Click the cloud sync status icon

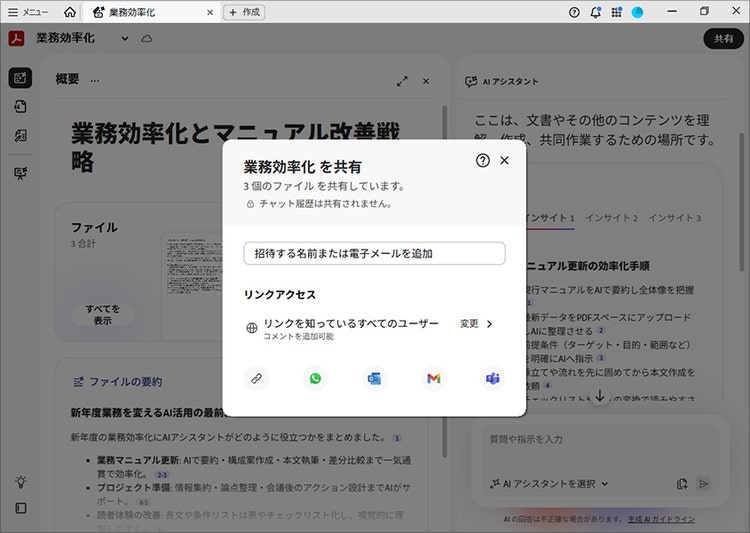click(147, 39)
